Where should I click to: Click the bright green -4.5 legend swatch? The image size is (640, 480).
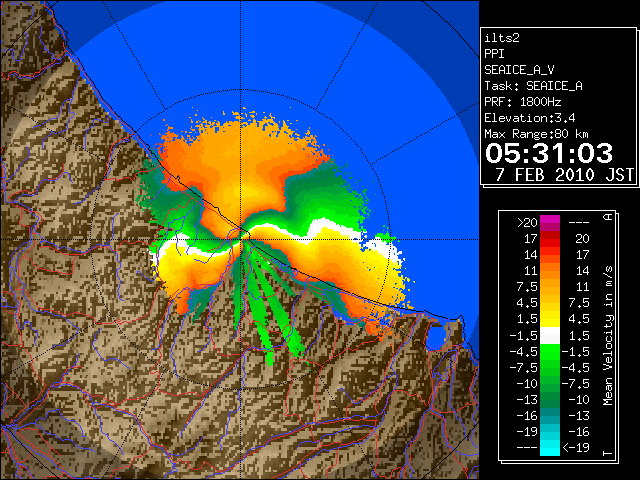(550, 352)
